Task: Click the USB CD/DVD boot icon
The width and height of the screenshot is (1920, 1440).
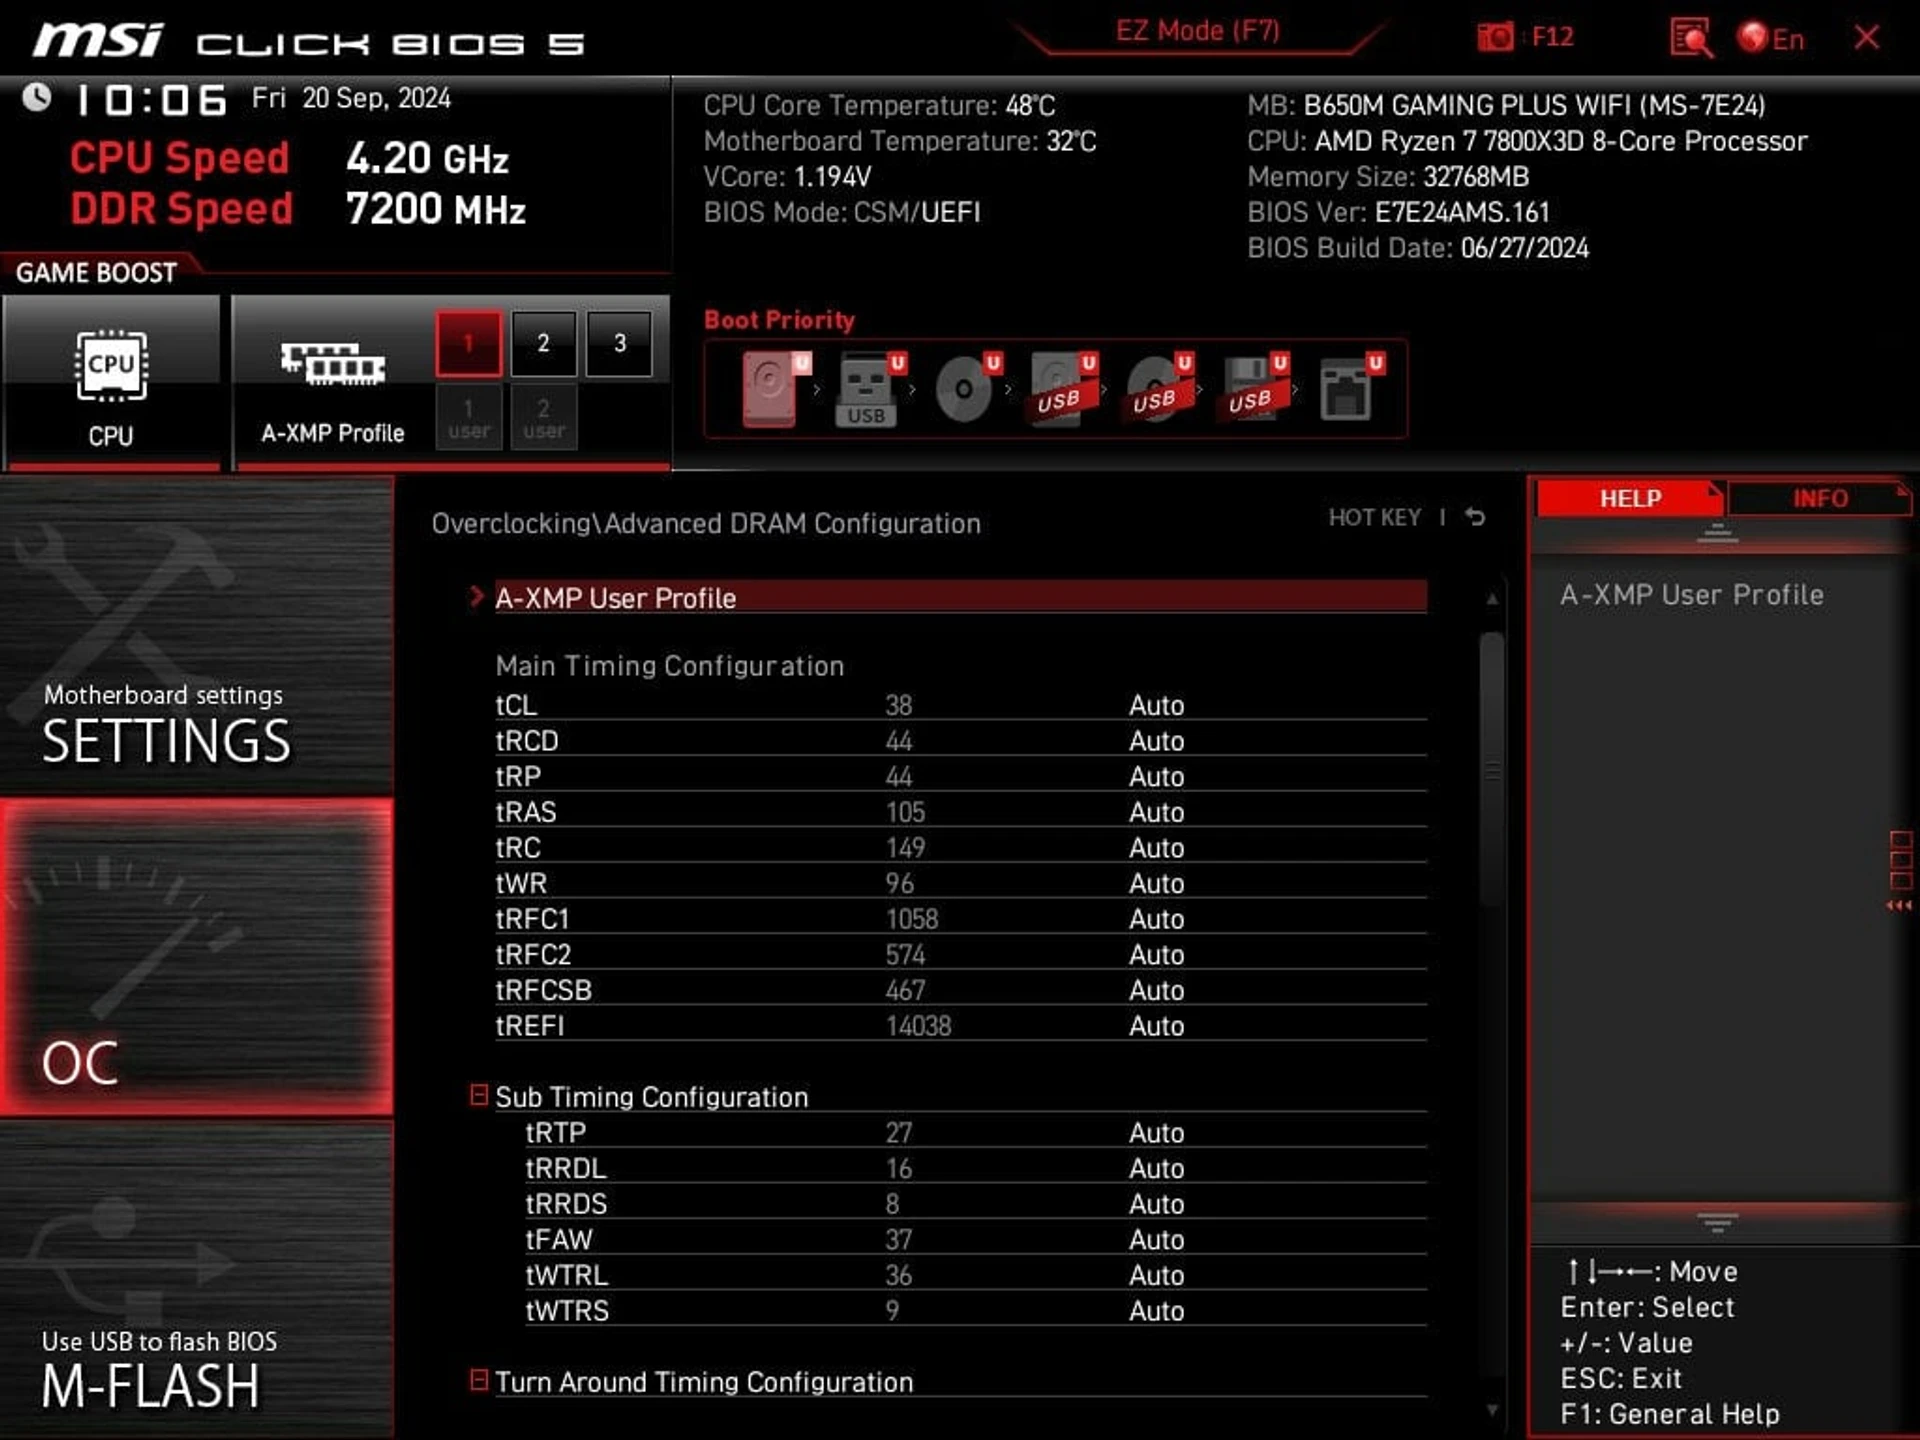Action: click(x=1158, y=389)
